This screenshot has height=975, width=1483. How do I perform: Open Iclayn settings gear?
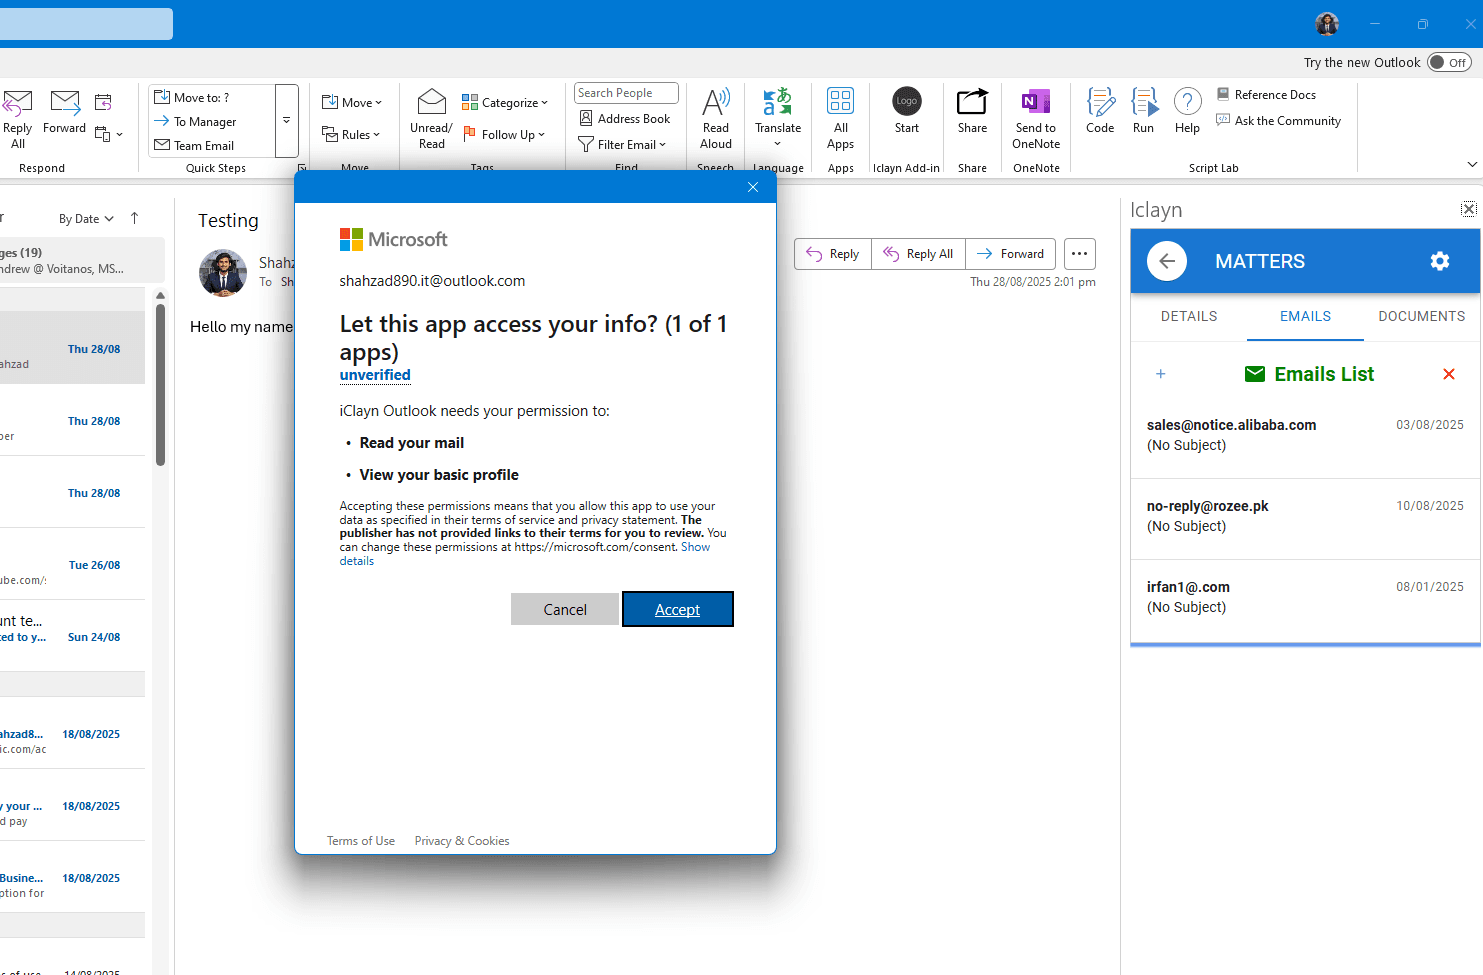(1440, 261)
